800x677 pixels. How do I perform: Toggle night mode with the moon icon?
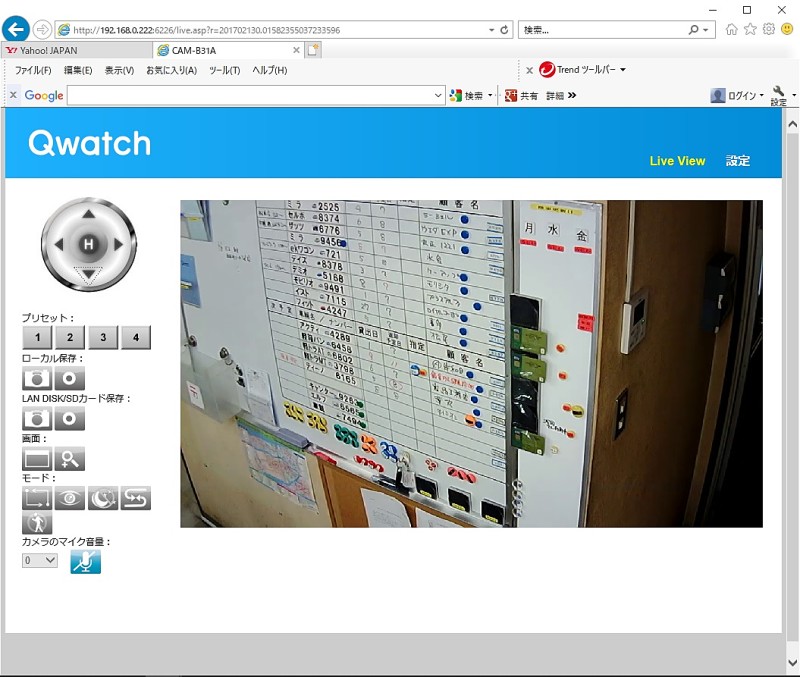click(x=103, y=497)
